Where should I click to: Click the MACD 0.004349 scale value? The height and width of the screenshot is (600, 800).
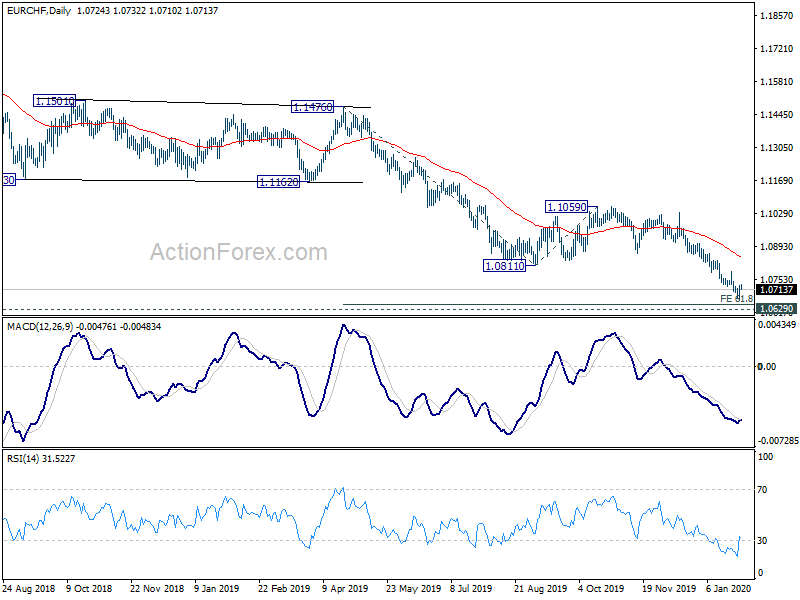(777, 324)
